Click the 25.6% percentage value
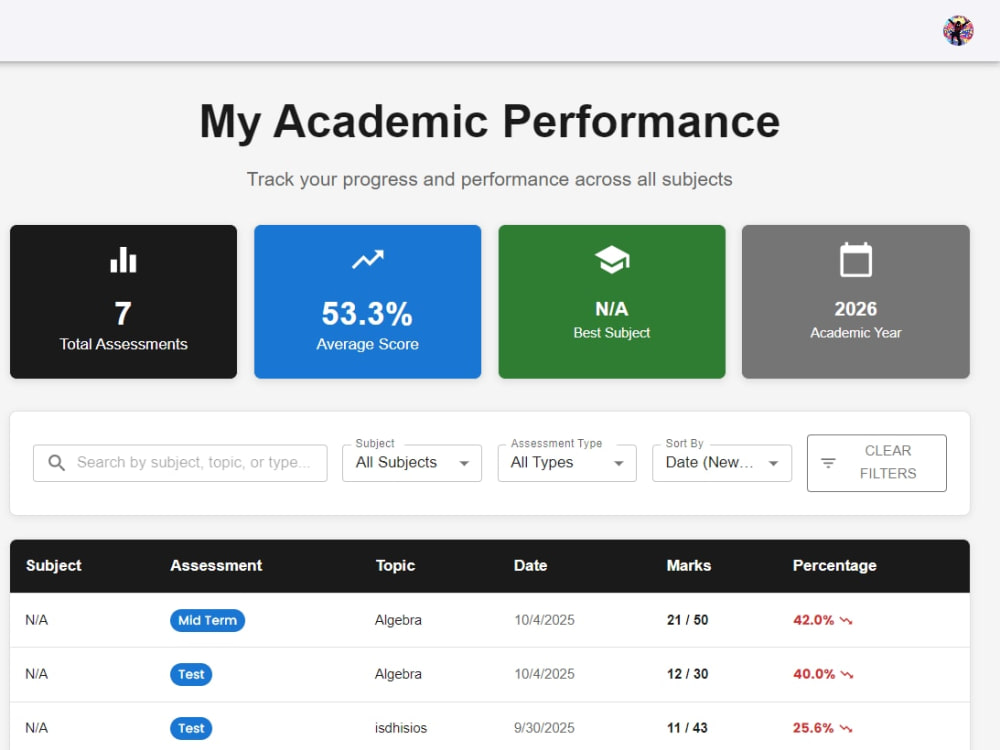Screen dimensions: 1000x750 [813, 728]
